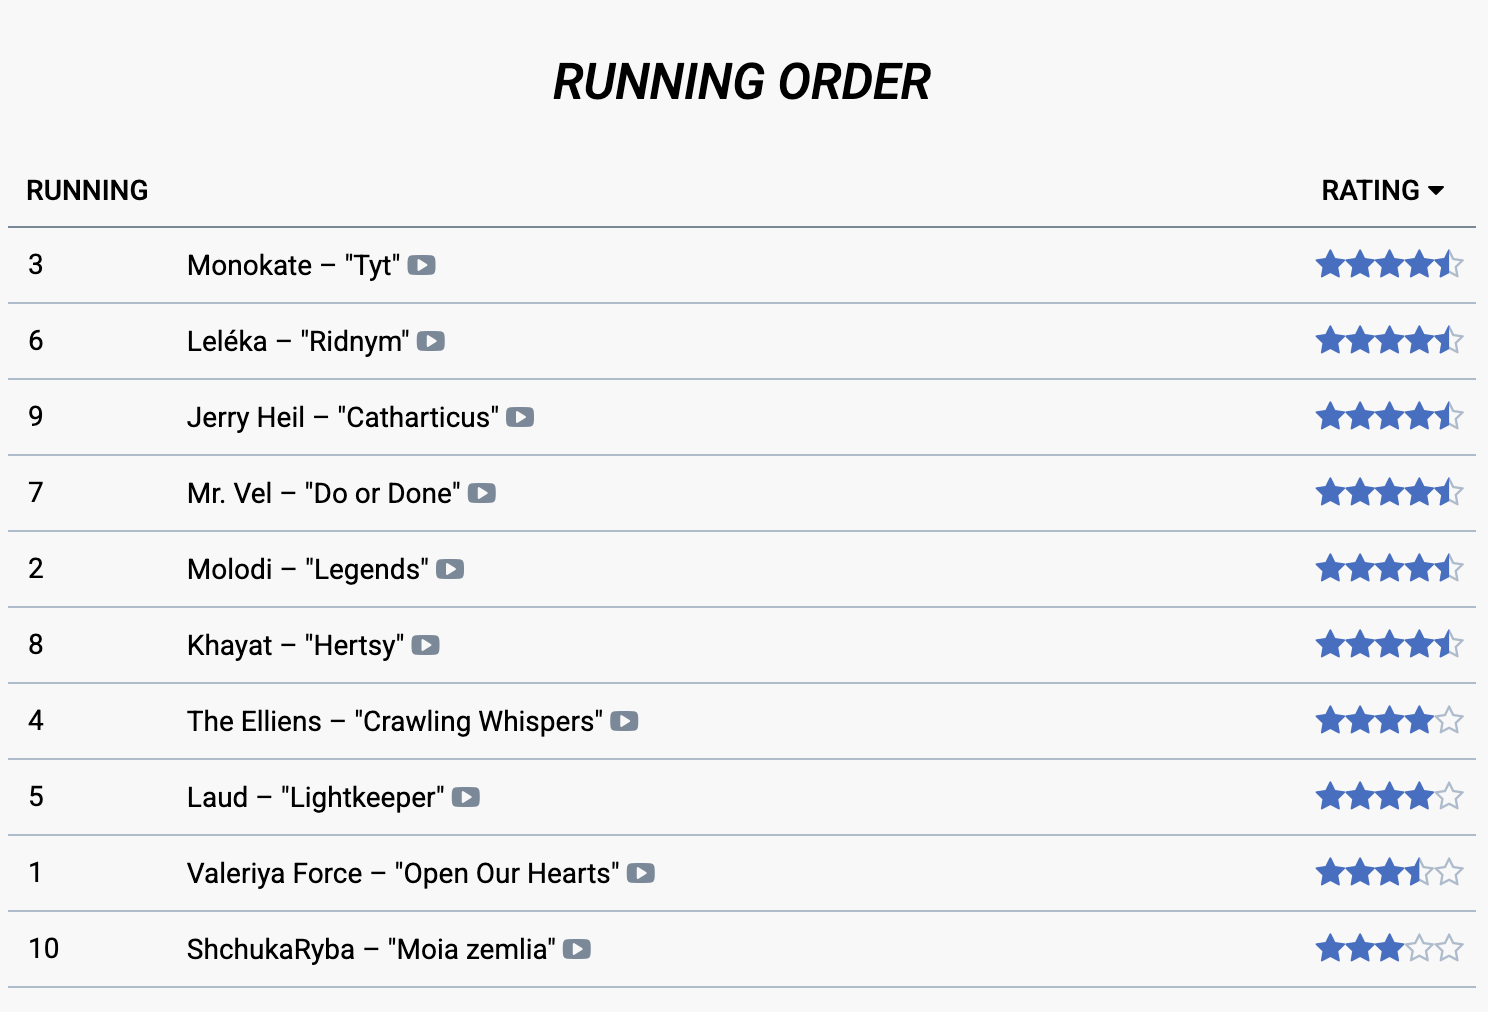The image size is (1488, 1012).
Task: Click play icon beside Leléka "Ridnym"
Action: [431, 342]
